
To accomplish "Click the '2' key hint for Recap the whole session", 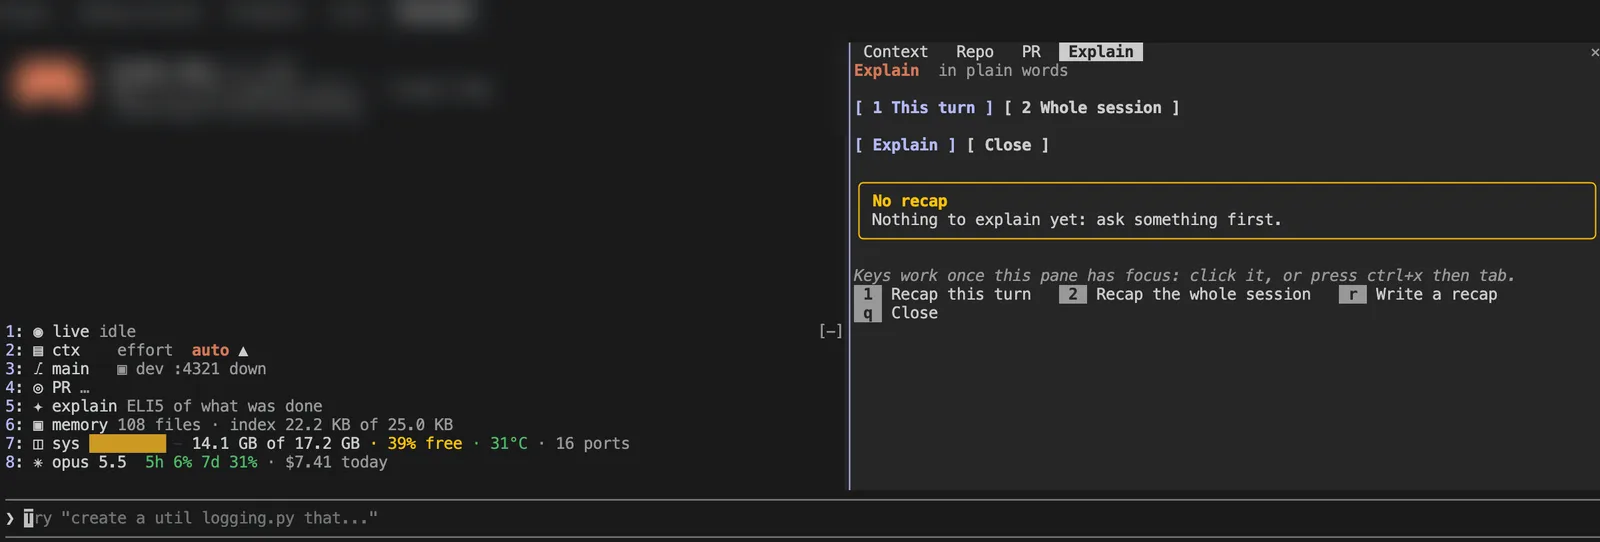I will pyautogui.click(x=1072, y=295).
